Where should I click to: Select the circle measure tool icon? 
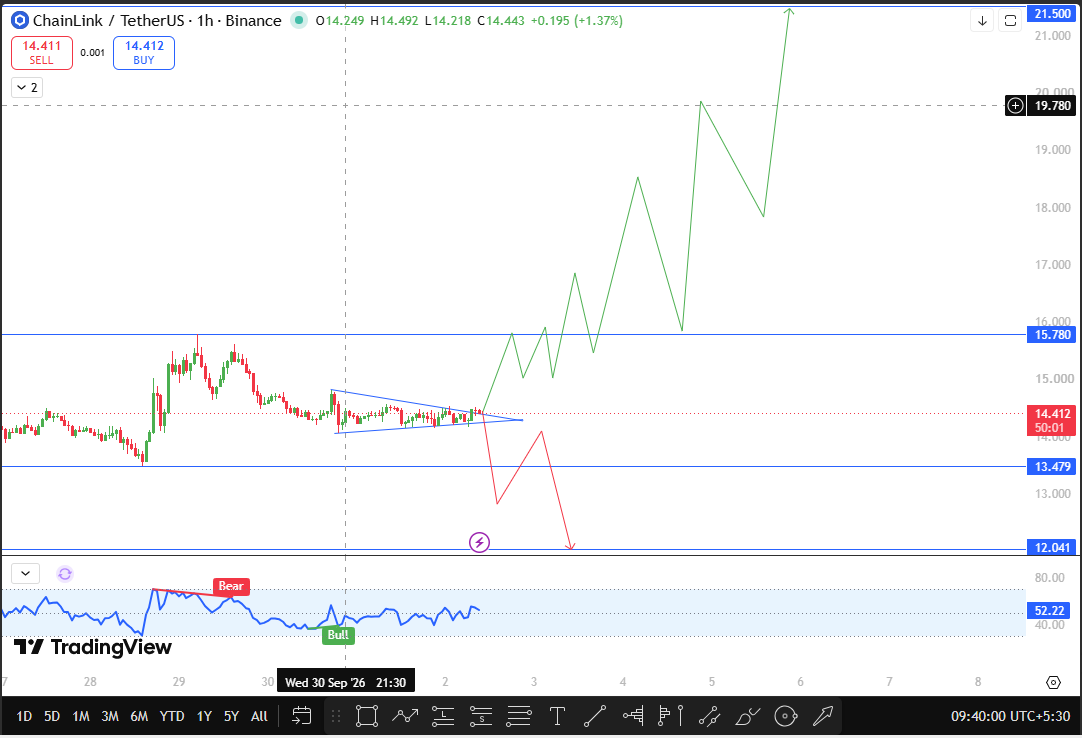[785, 716]
